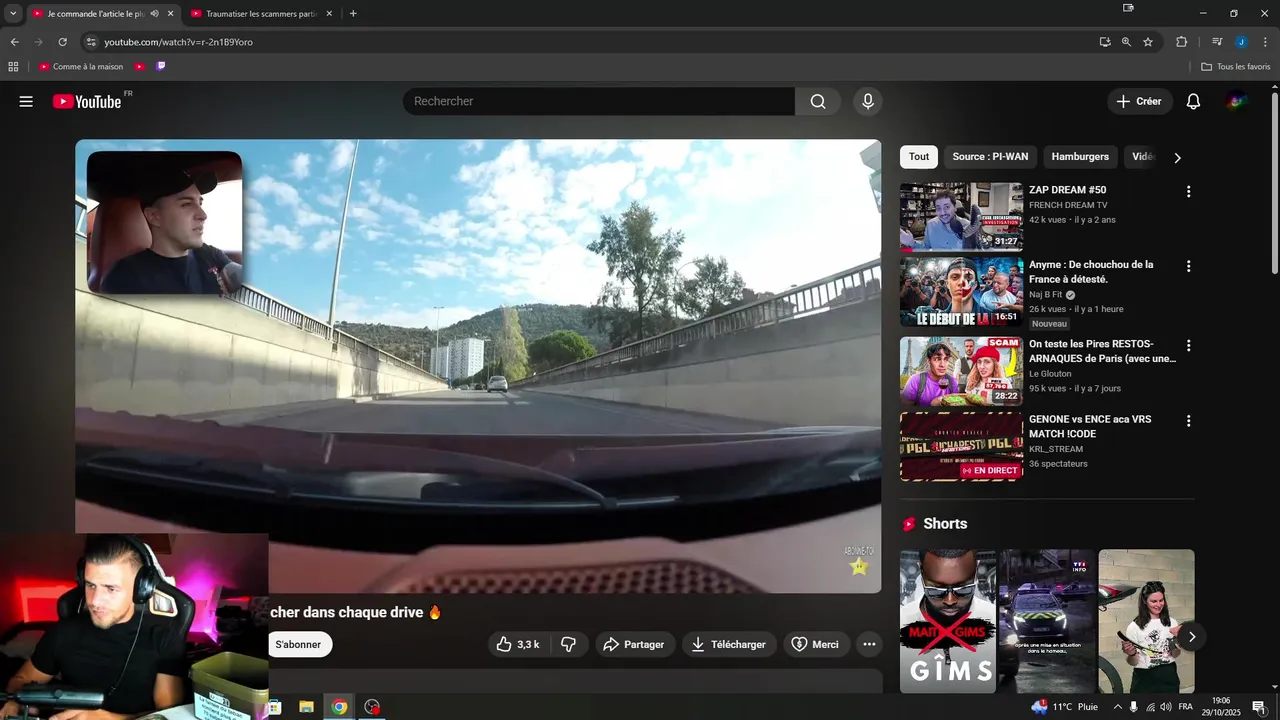Click the Merci button
1280x720 pixels.
tap(816, 644)
